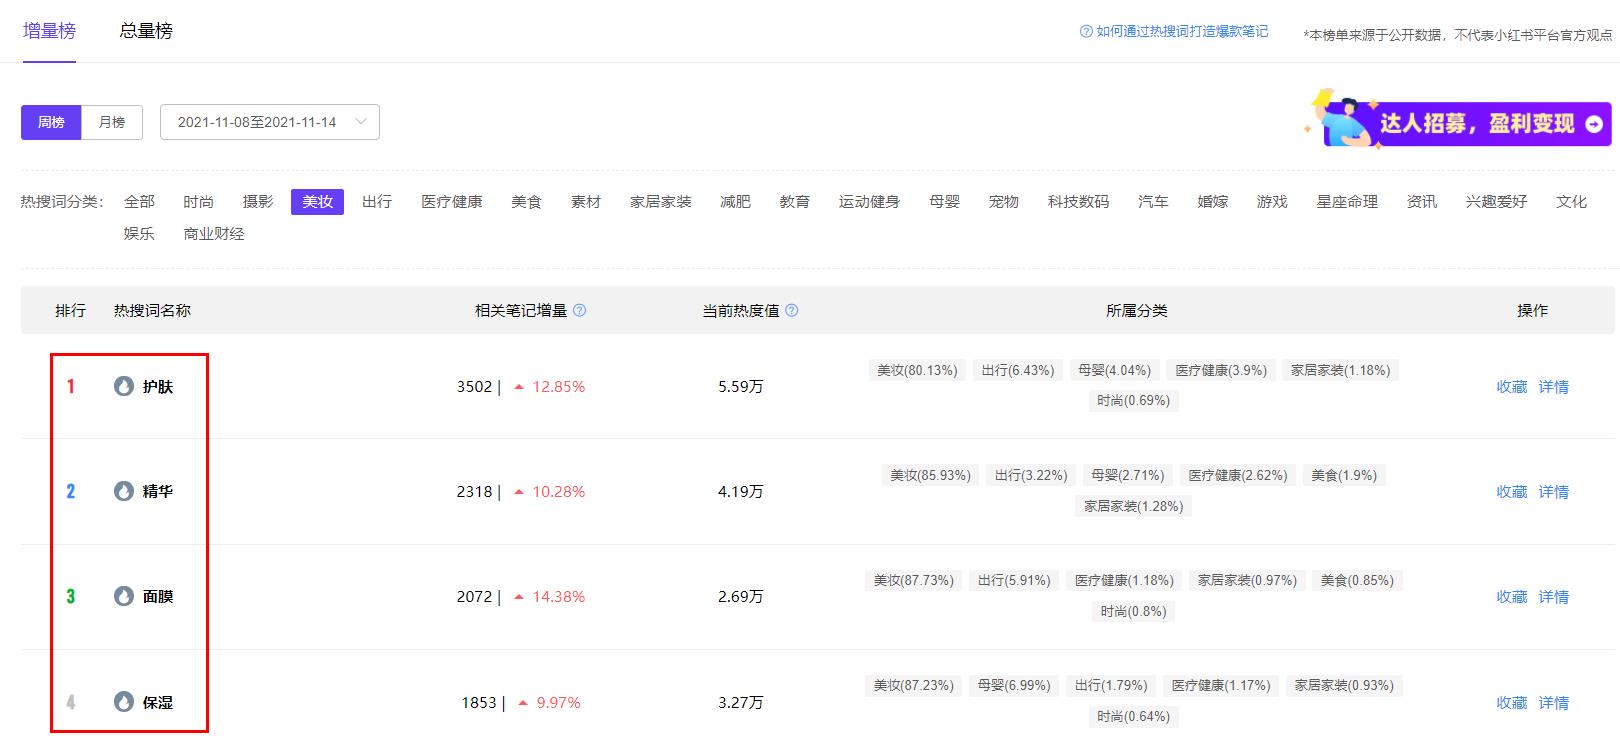Switch to the 总量榜 tab
1620x750 pixels.
tap(146, 31)
